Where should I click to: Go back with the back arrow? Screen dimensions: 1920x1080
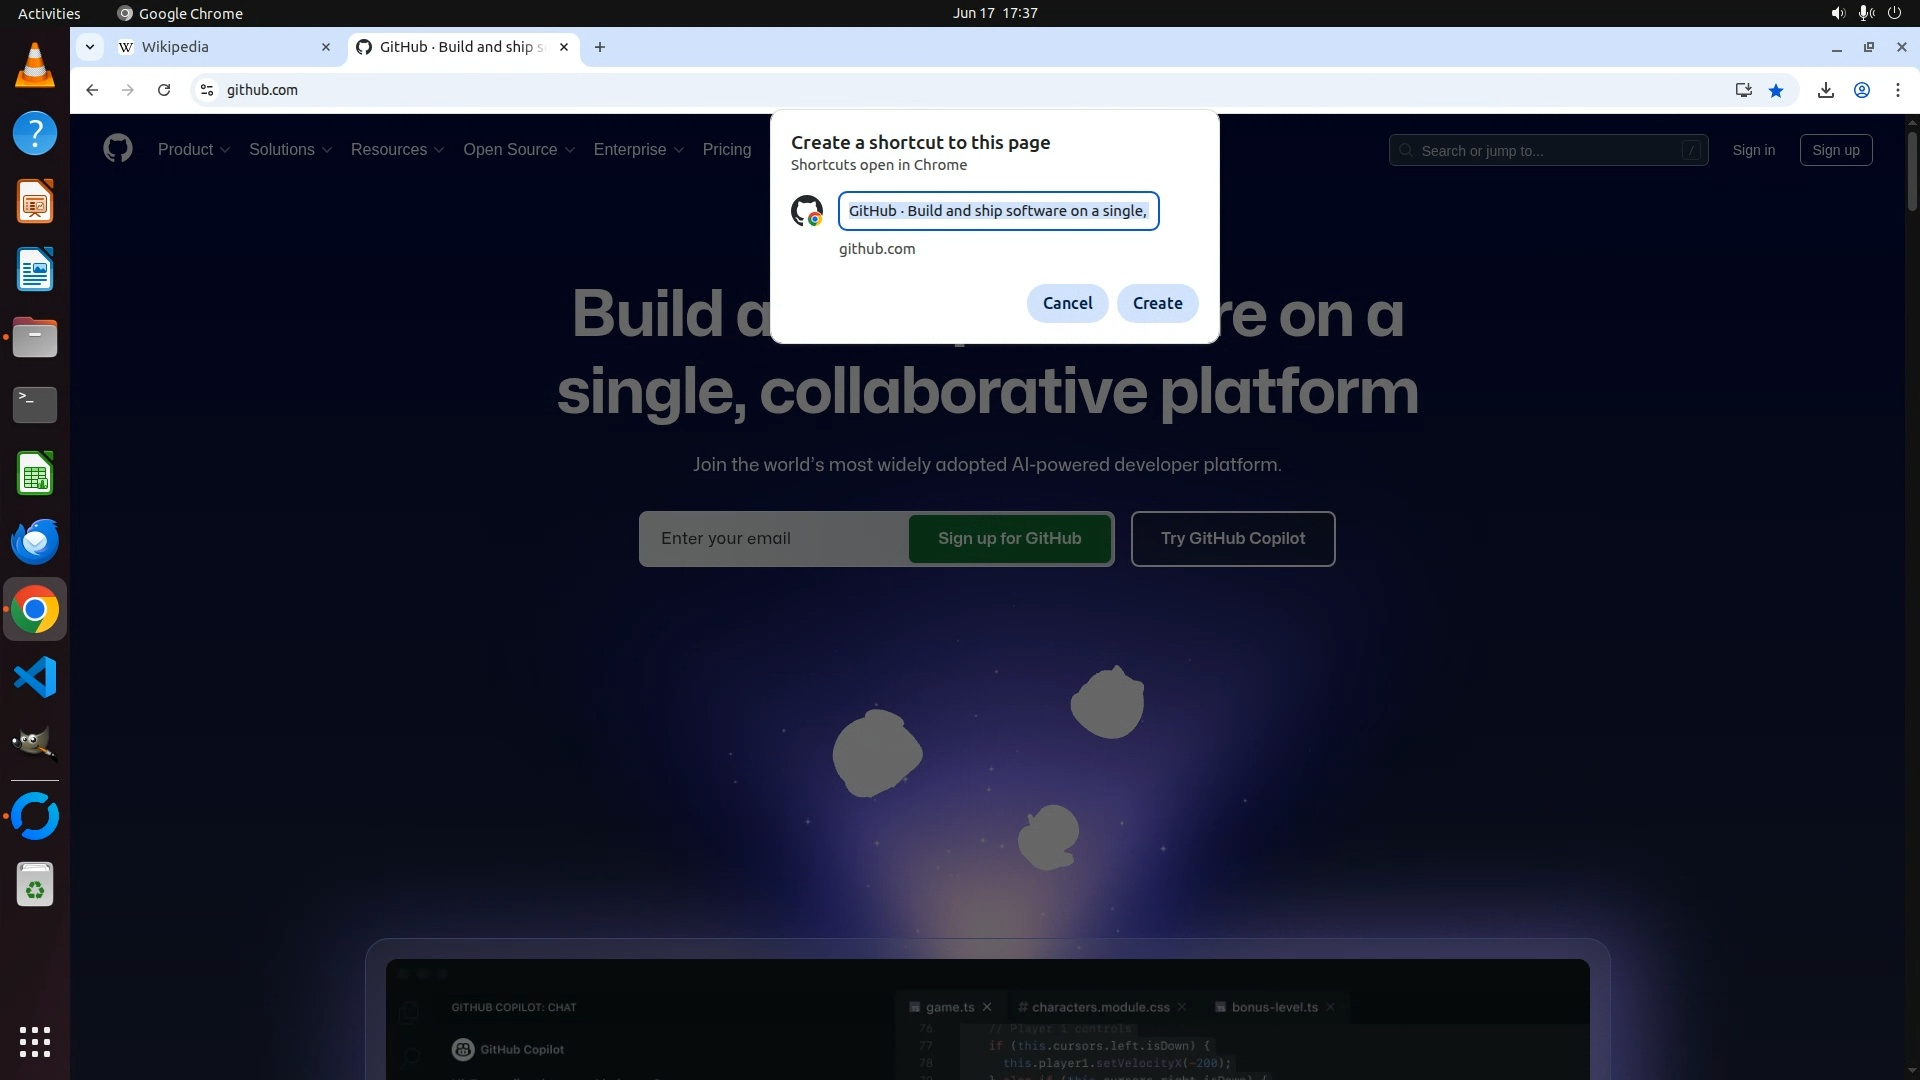click(92, 90)
